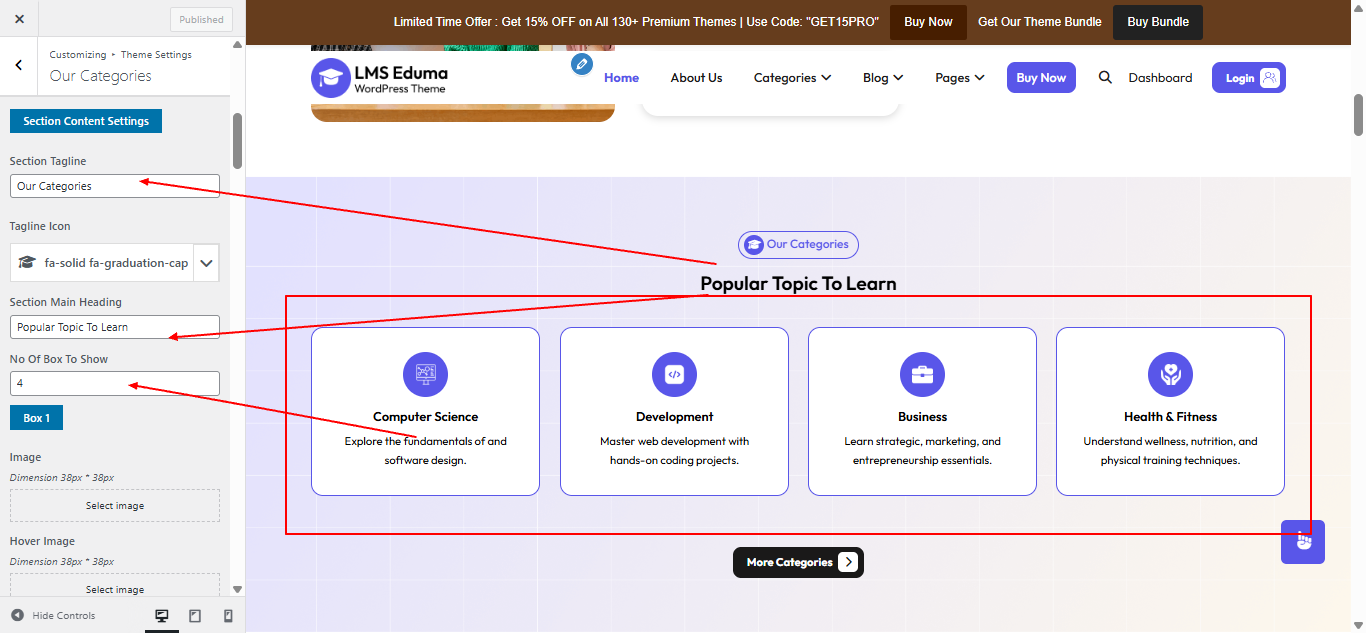
Task: Switch to mobile preview mode
Action: (227, 615)
